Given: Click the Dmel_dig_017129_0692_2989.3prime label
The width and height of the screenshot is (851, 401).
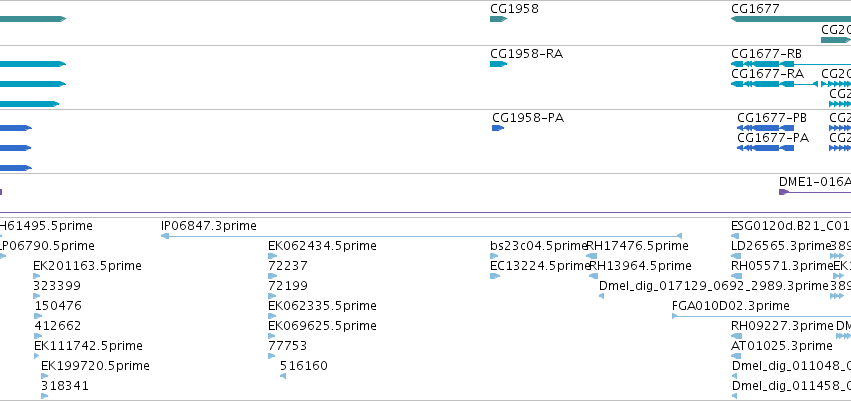Looking at the screenshot, I should pos(714,286).
